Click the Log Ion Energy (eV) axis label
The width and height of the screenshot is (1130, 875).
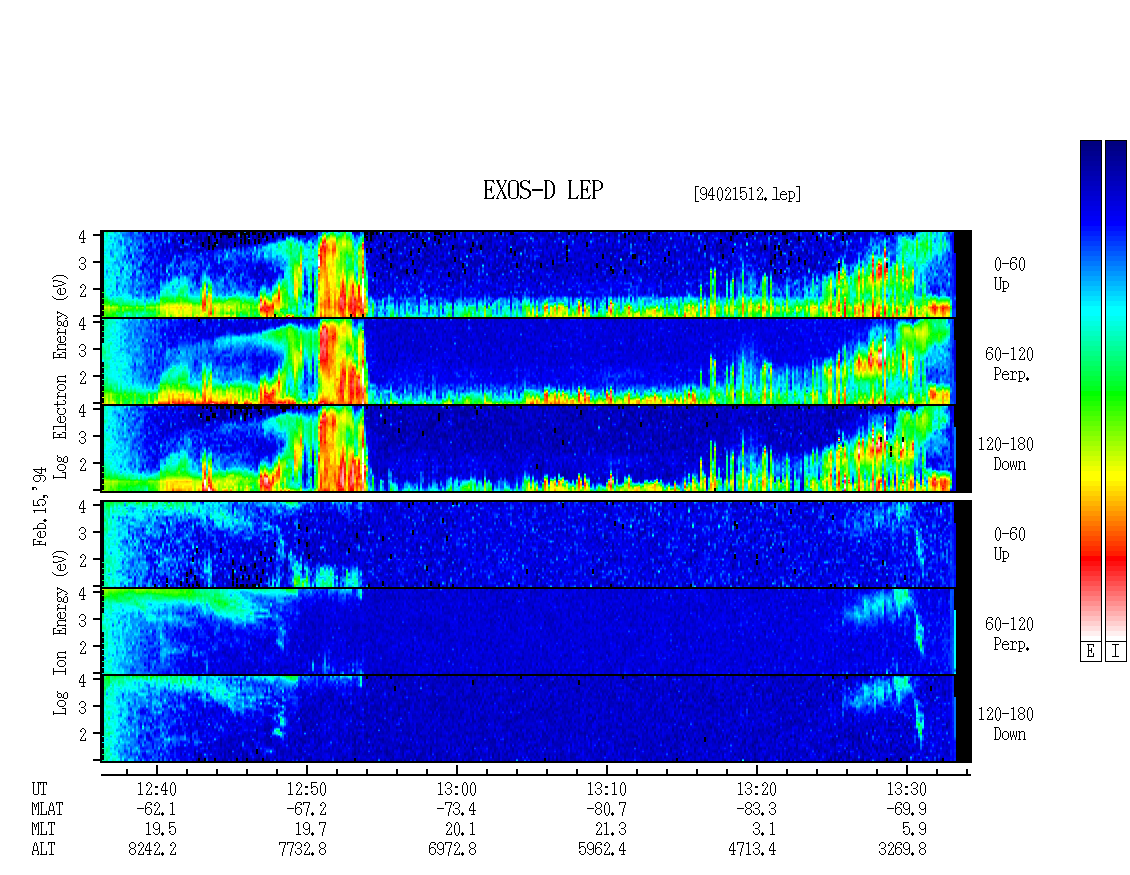coord(60,633)
